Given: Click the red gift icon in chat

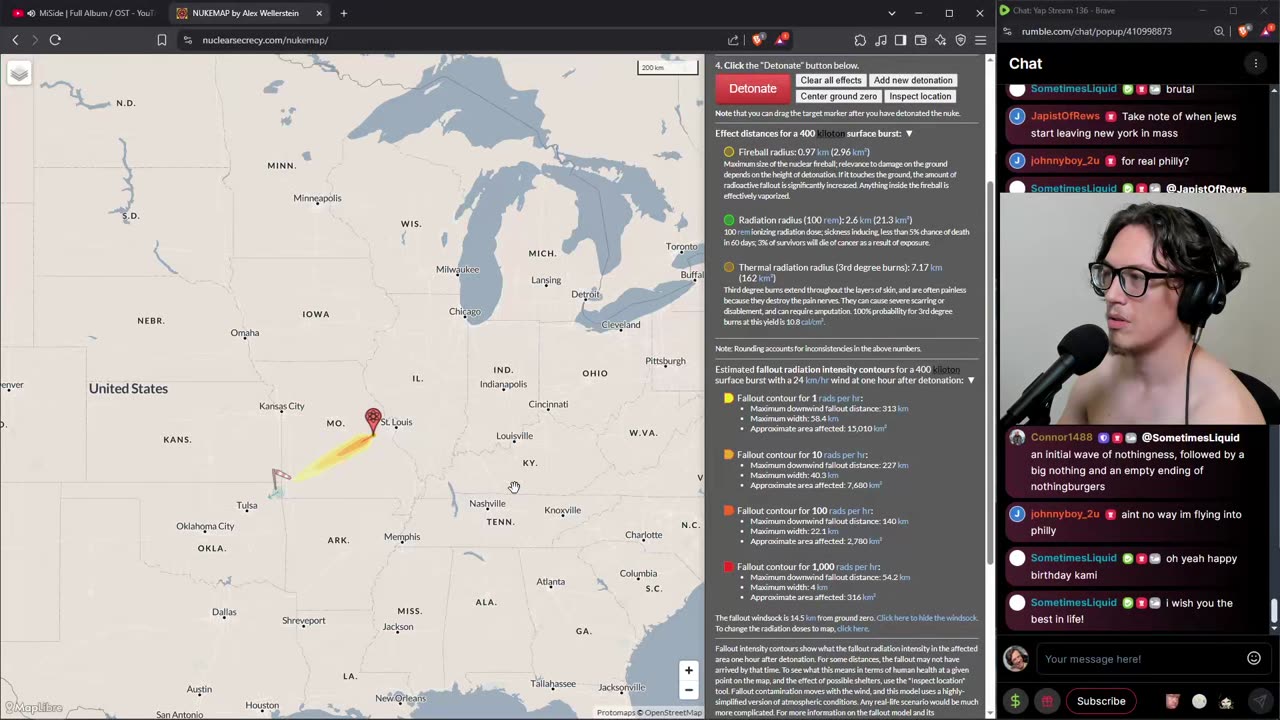Looking at the screenshot, I should 1047,701.
